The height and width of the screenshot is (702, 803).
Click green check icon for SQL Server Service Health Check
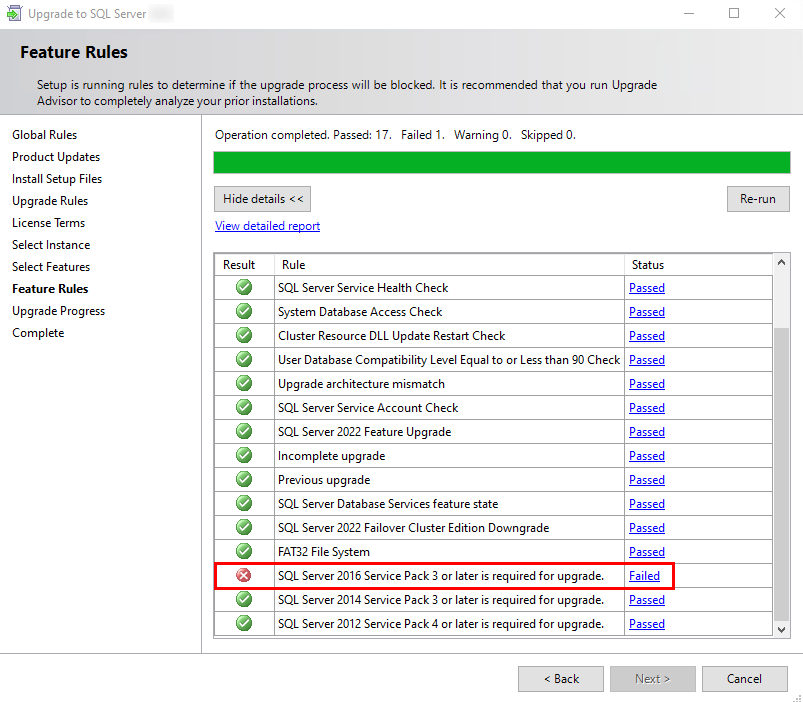click(244, 287)
